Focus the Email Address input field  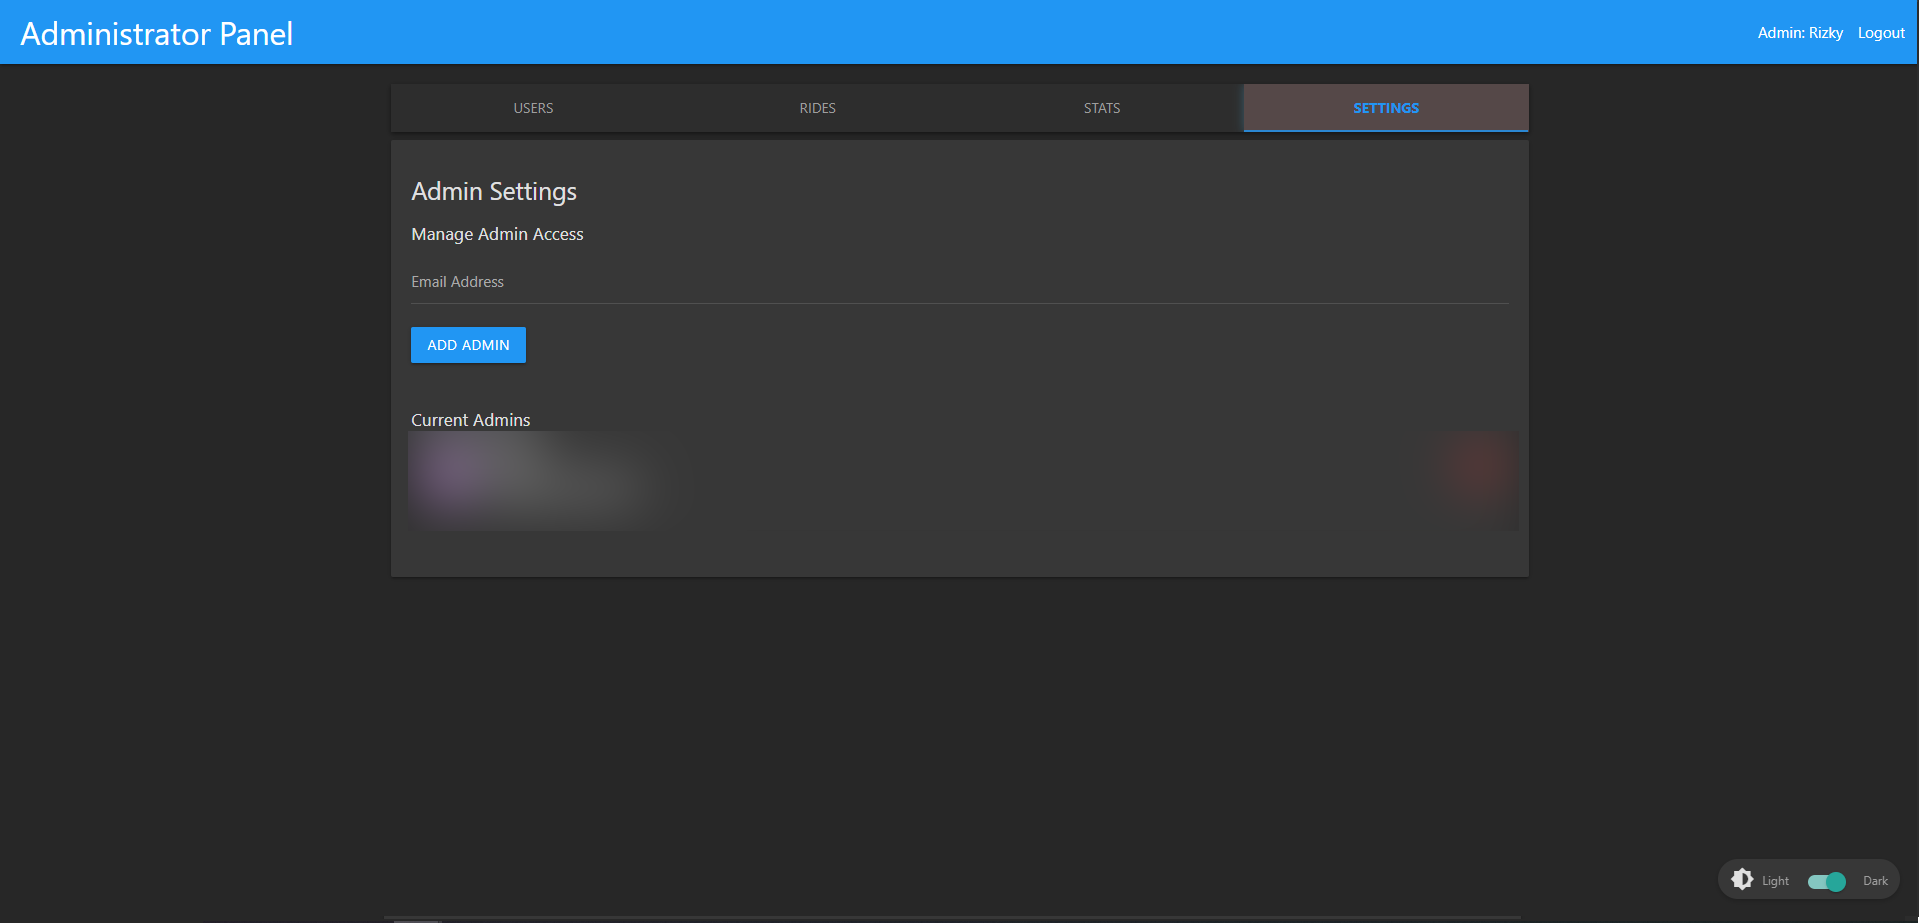click(959, 283)
